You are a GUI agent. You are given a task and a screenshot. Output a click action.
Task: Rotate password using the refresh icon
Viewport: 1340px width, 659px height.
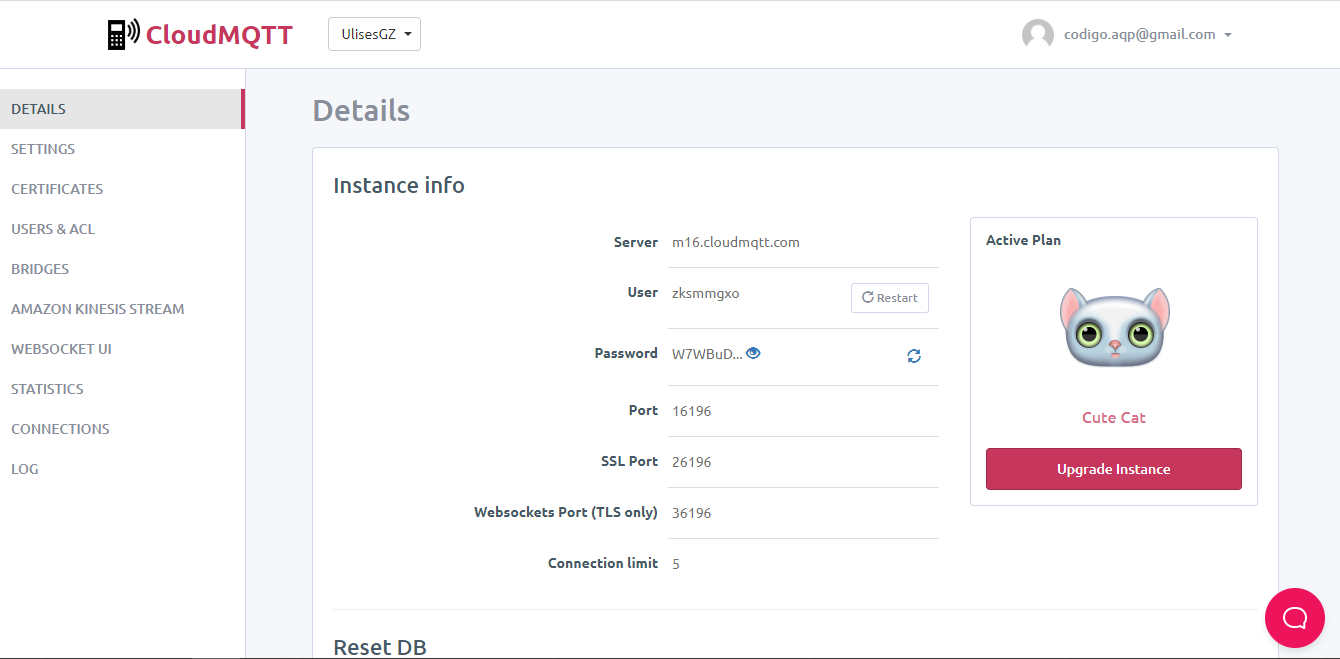coord(914,355)
